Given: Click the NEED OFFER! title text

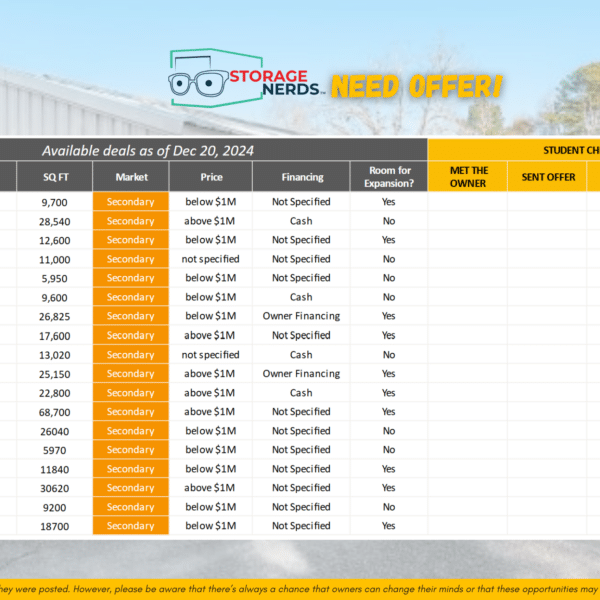Looking at the screenshot, I should pos(416,88).
